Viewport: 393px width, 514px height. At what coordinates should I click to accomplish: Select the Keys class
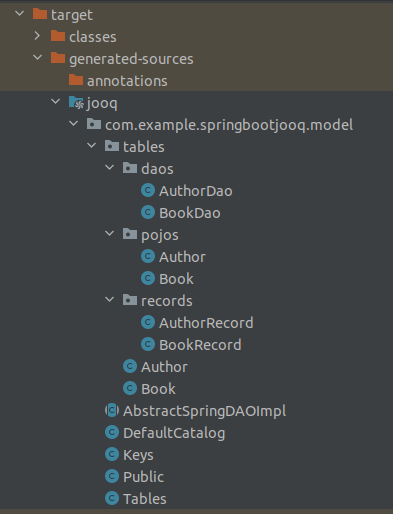point(138,455)
